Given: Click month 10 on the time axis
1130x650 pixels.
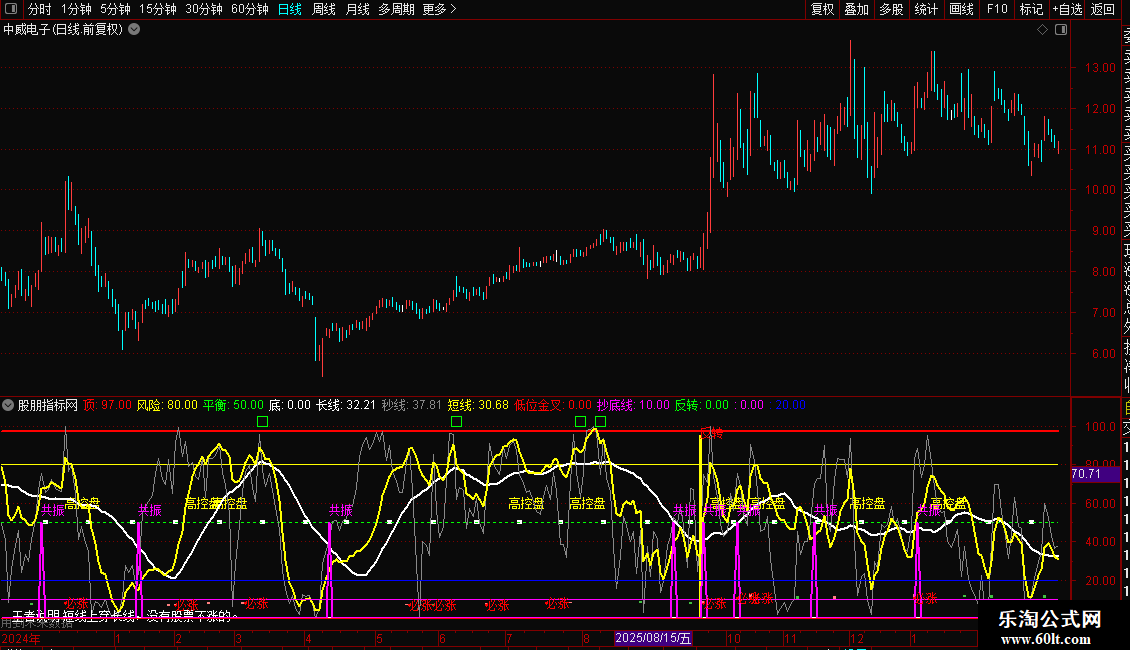Looking at the screenshot, I should 734,639.
